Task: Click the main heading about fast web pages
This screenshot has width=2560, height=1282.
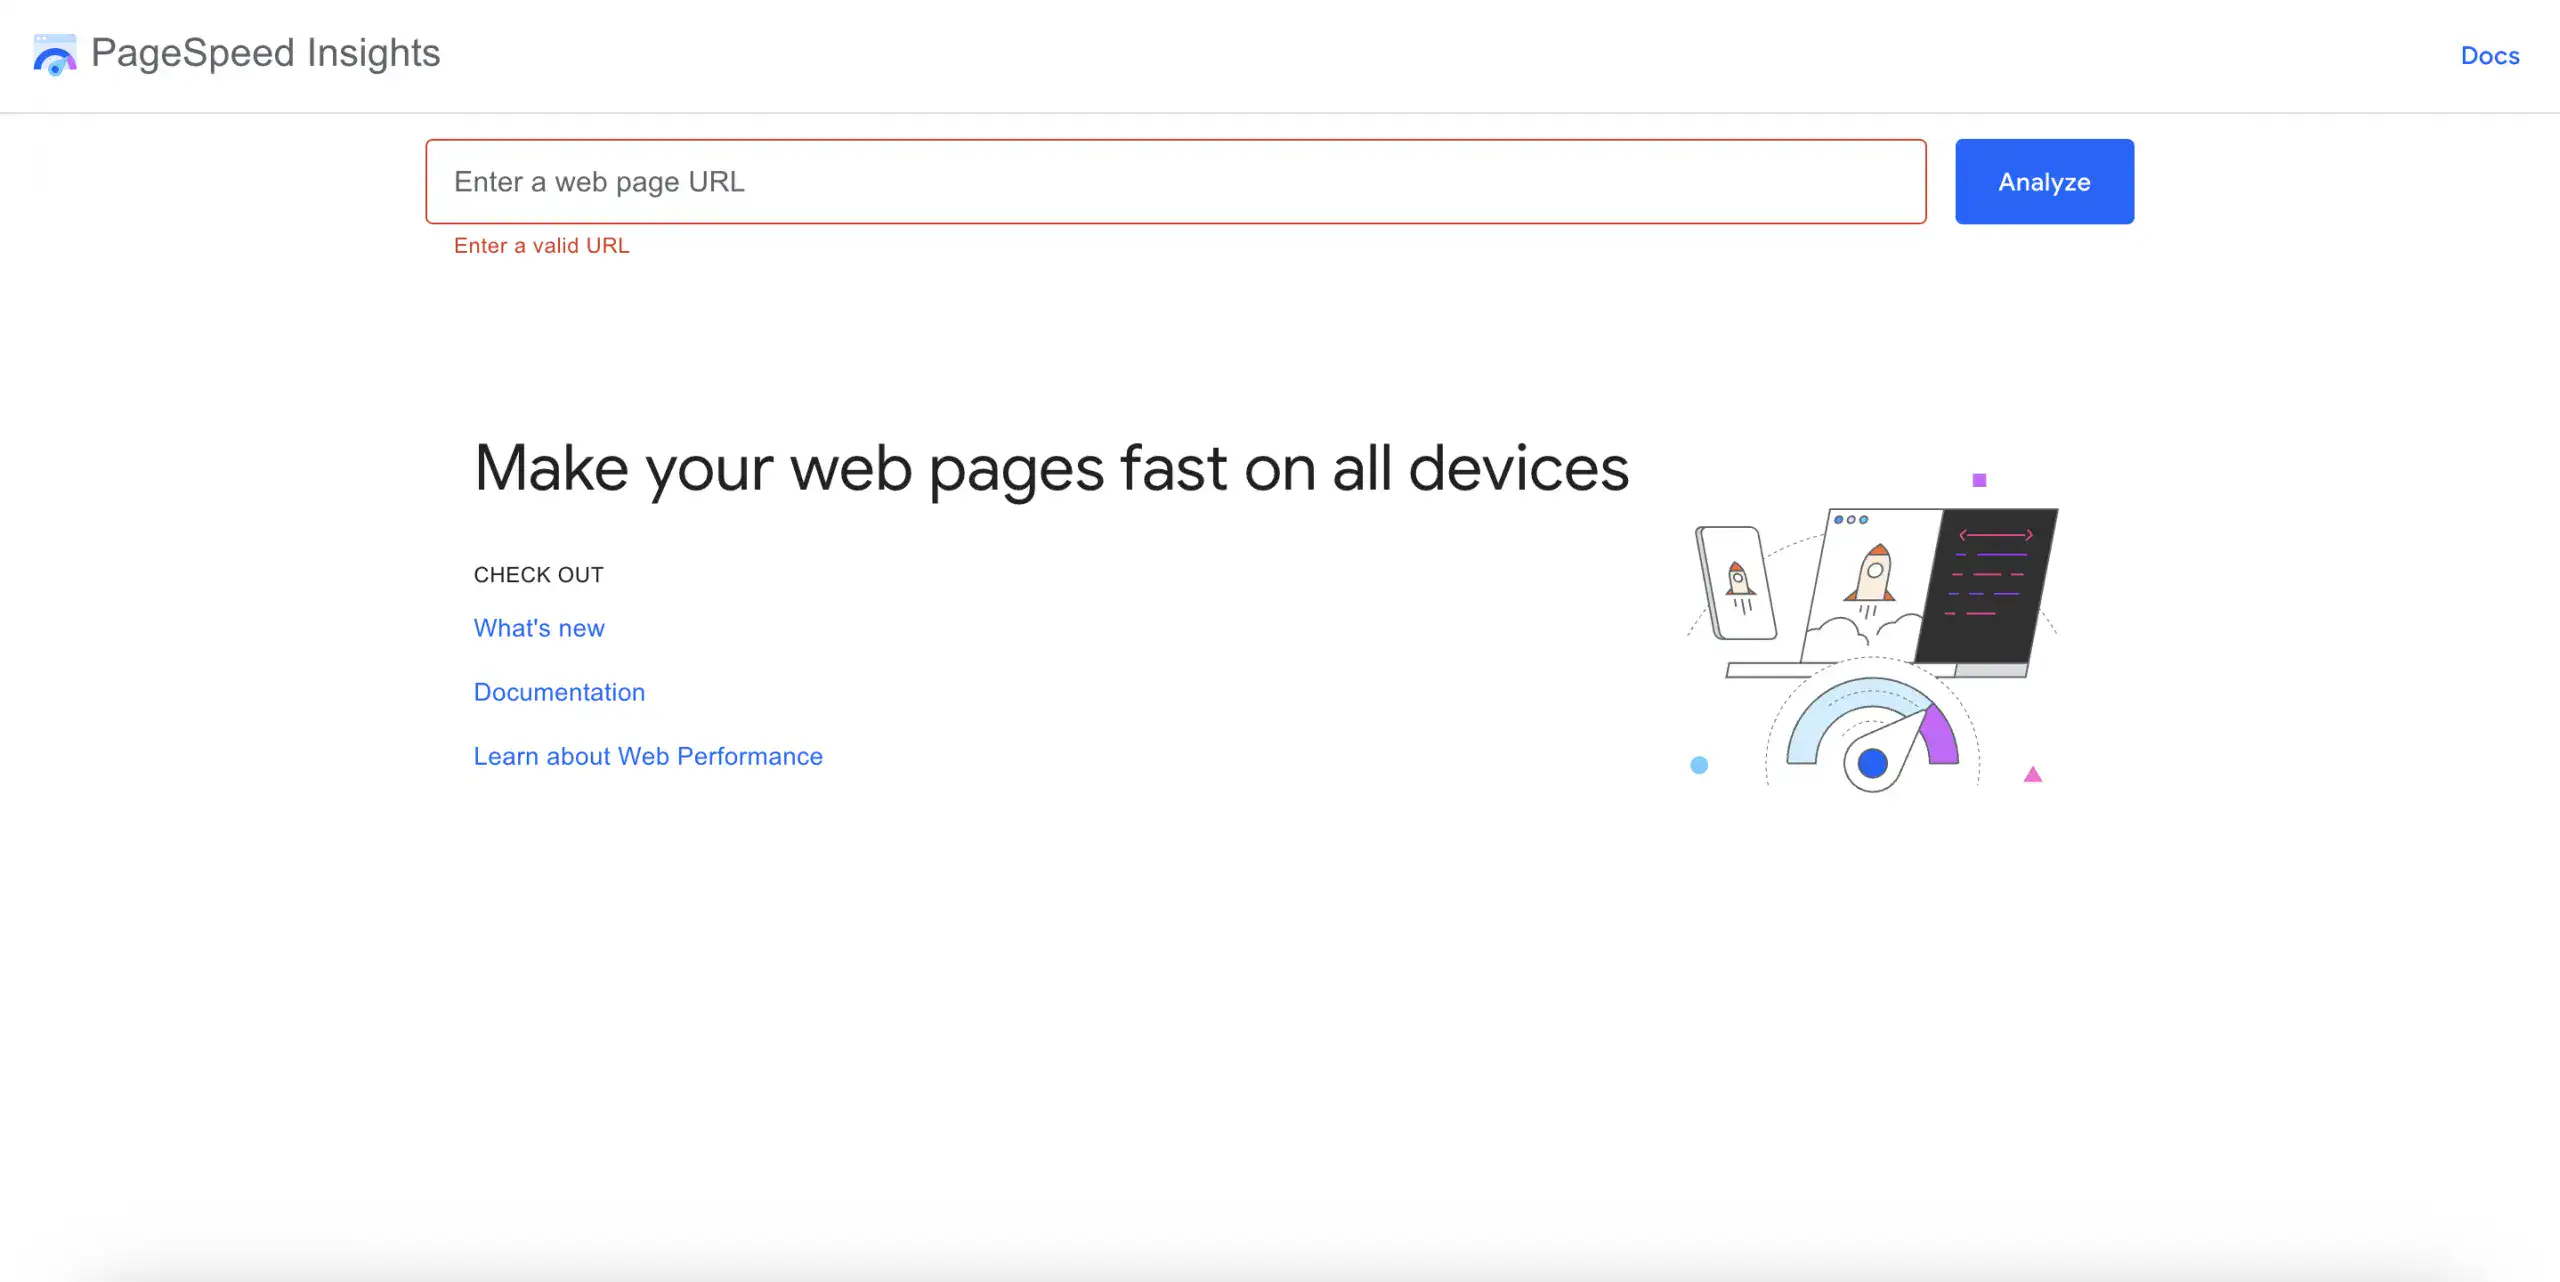Action: (1050, 467)
